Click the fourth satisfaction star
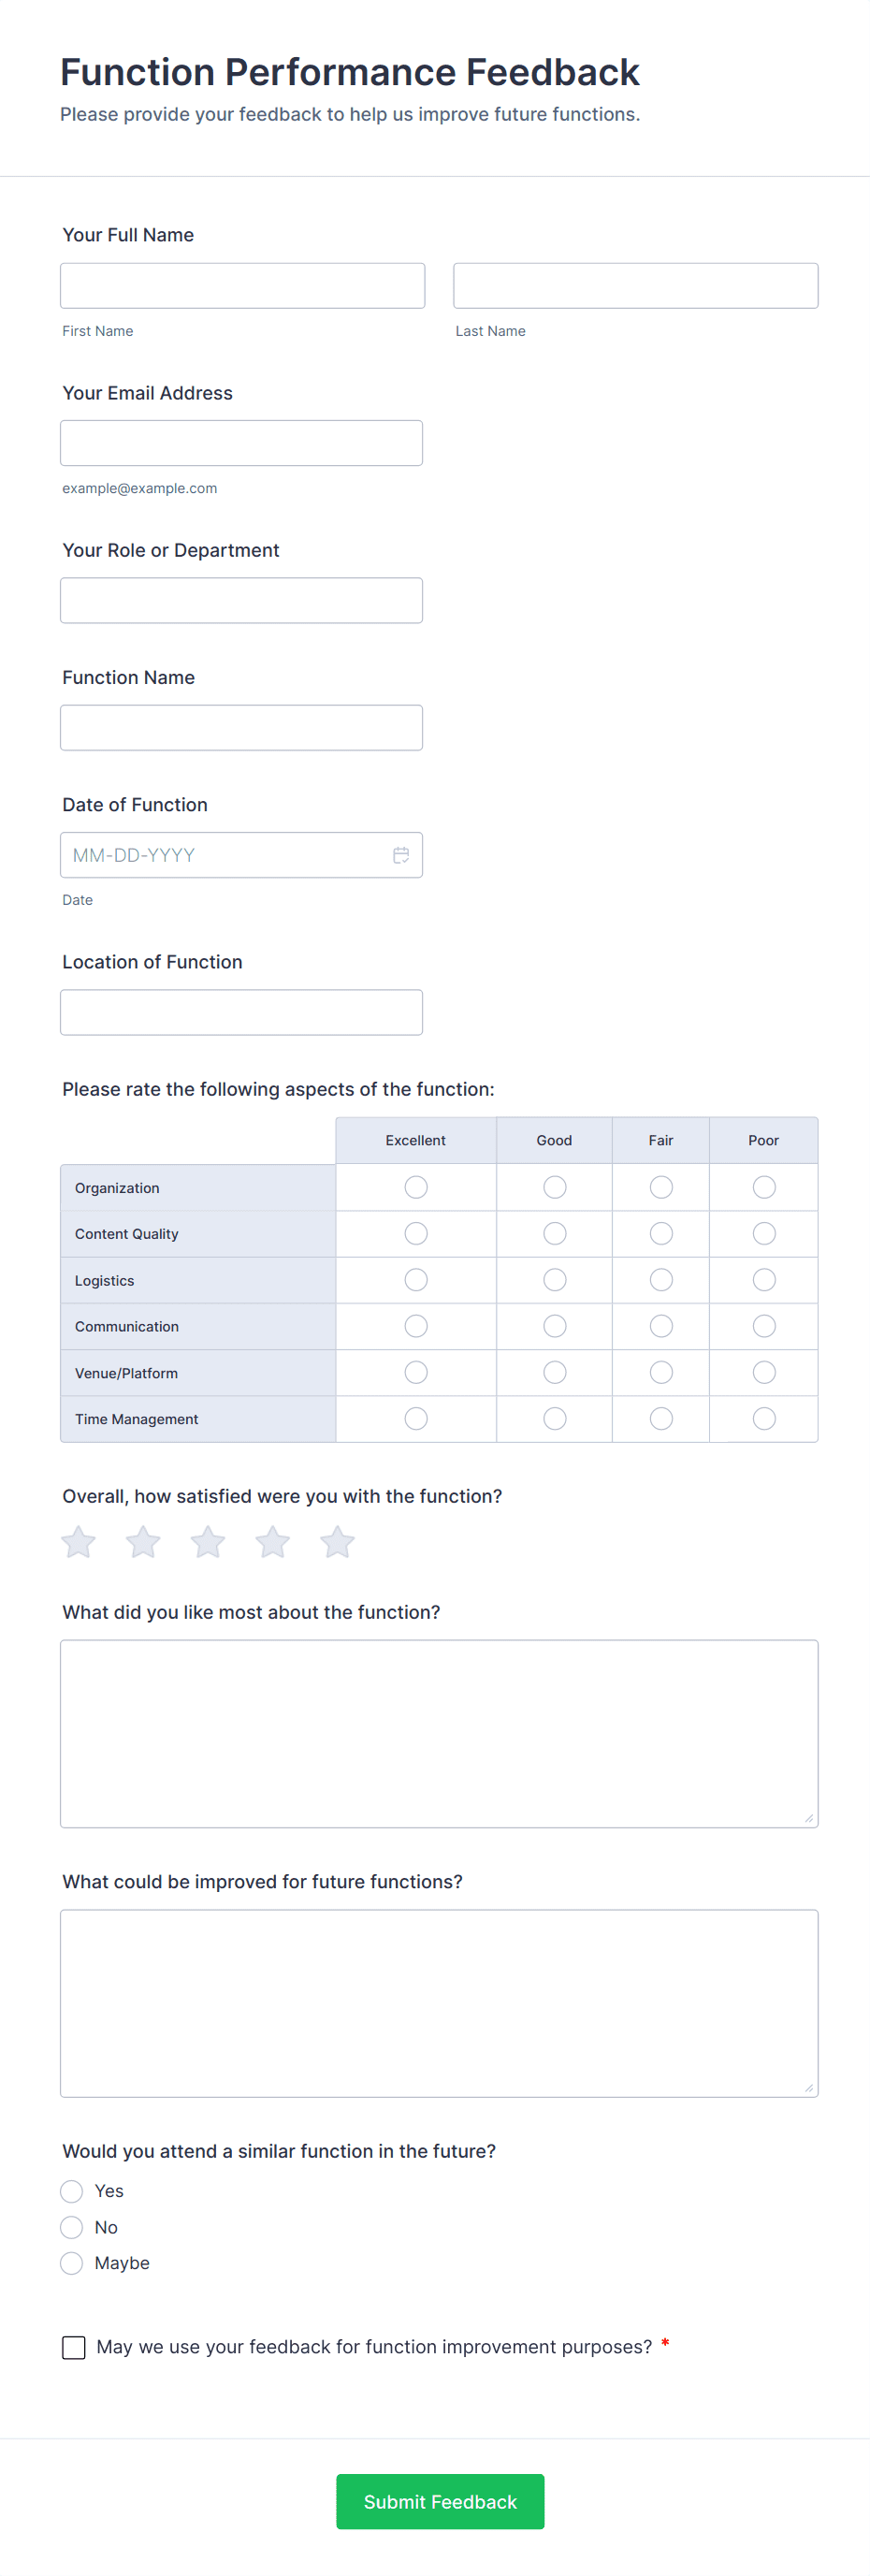The image size is (870, 2576). [273, 1542]
